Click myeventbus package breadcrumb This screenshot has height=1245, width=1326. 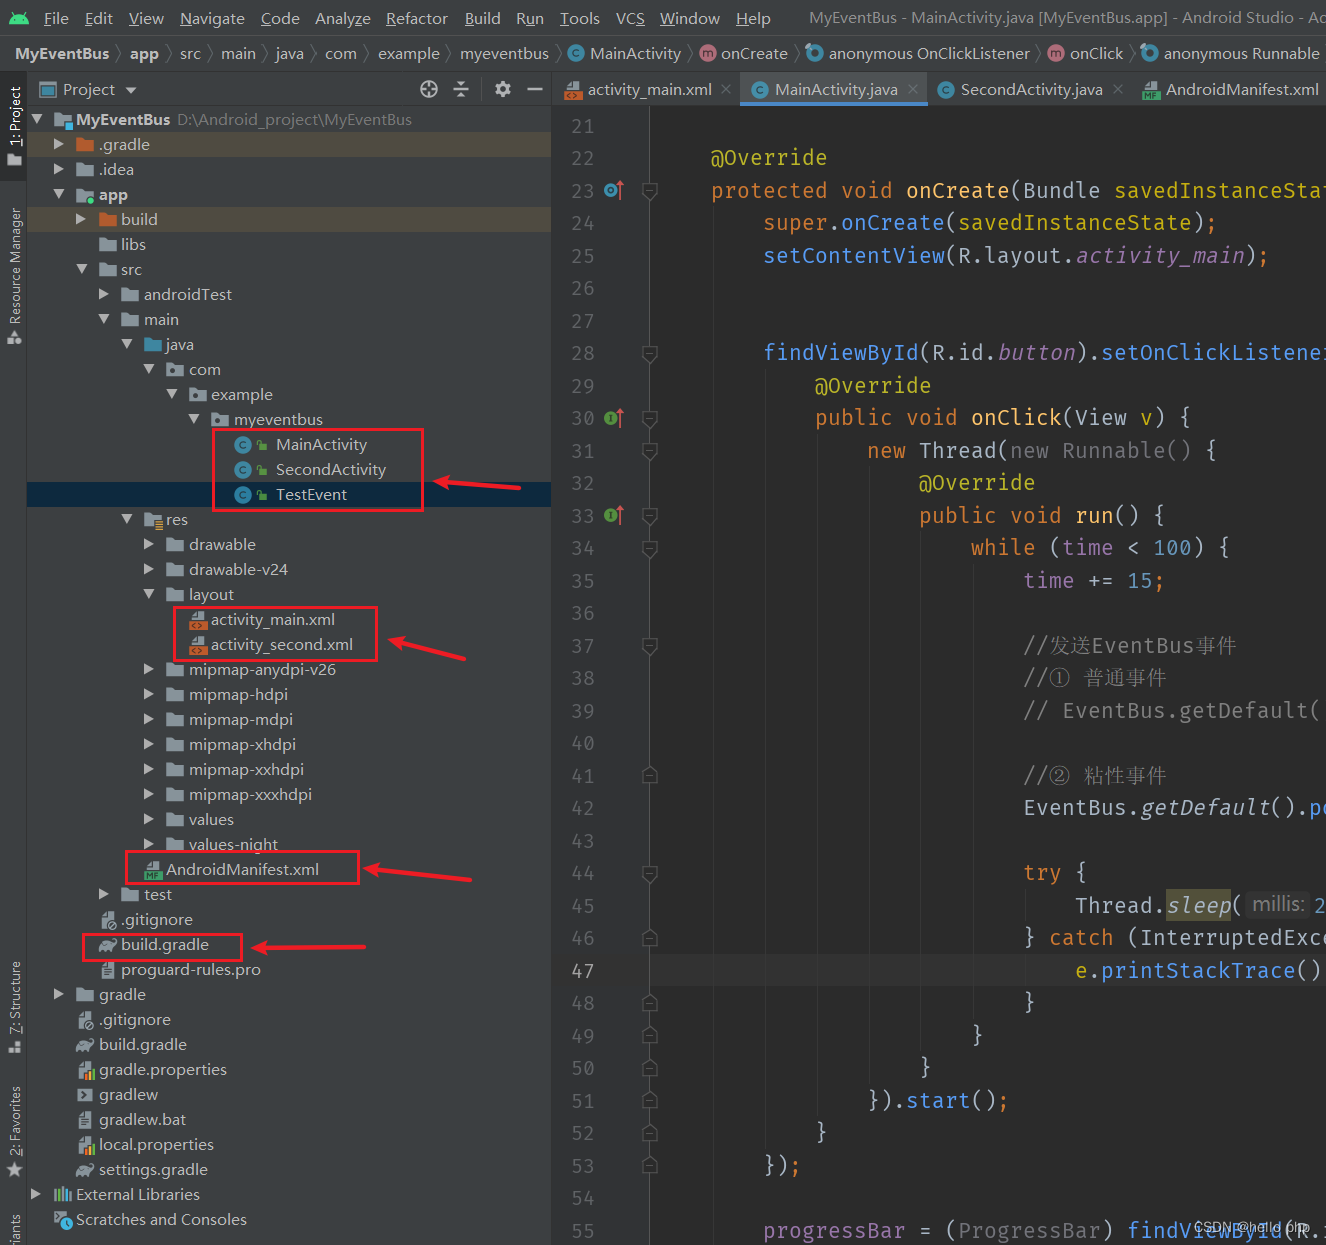504,53
